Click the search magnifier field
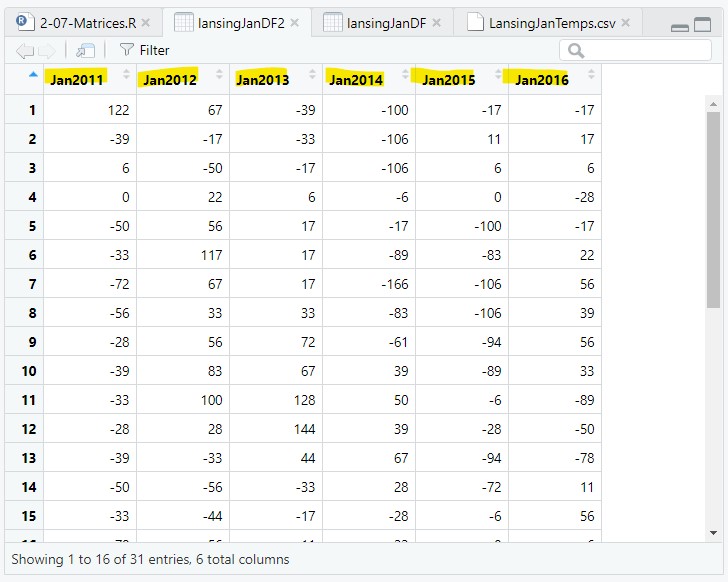728x582 pixels. tap(635, 50)
